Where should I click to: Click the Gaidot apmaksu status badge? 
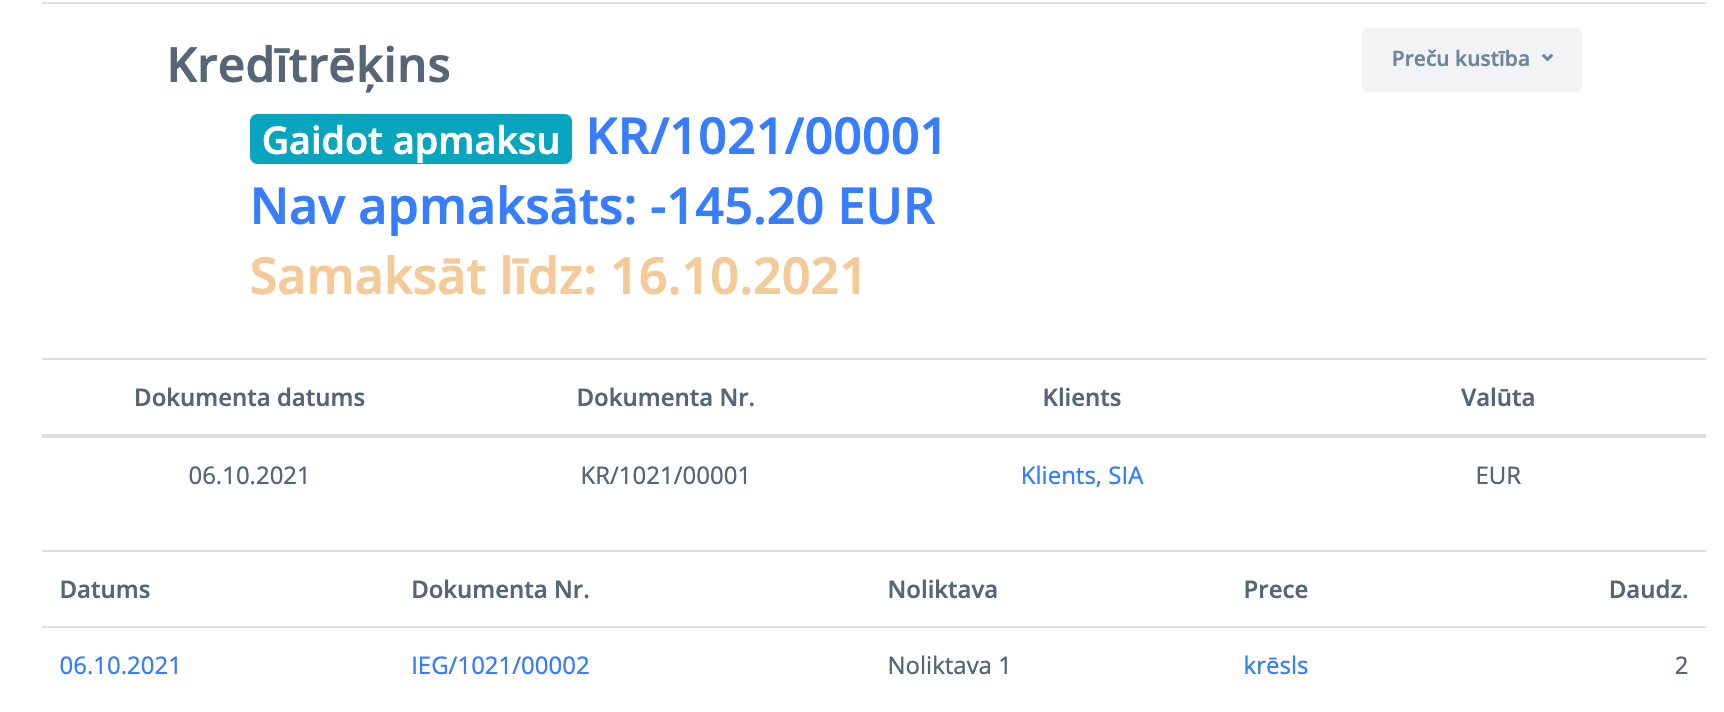coord(410,140)
